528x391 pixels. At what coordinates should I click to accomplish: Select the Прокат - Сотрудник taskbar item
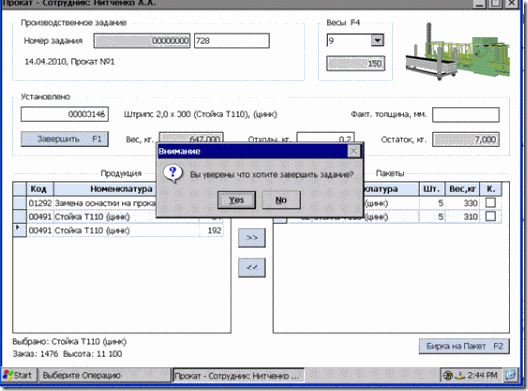click(238, 376)
